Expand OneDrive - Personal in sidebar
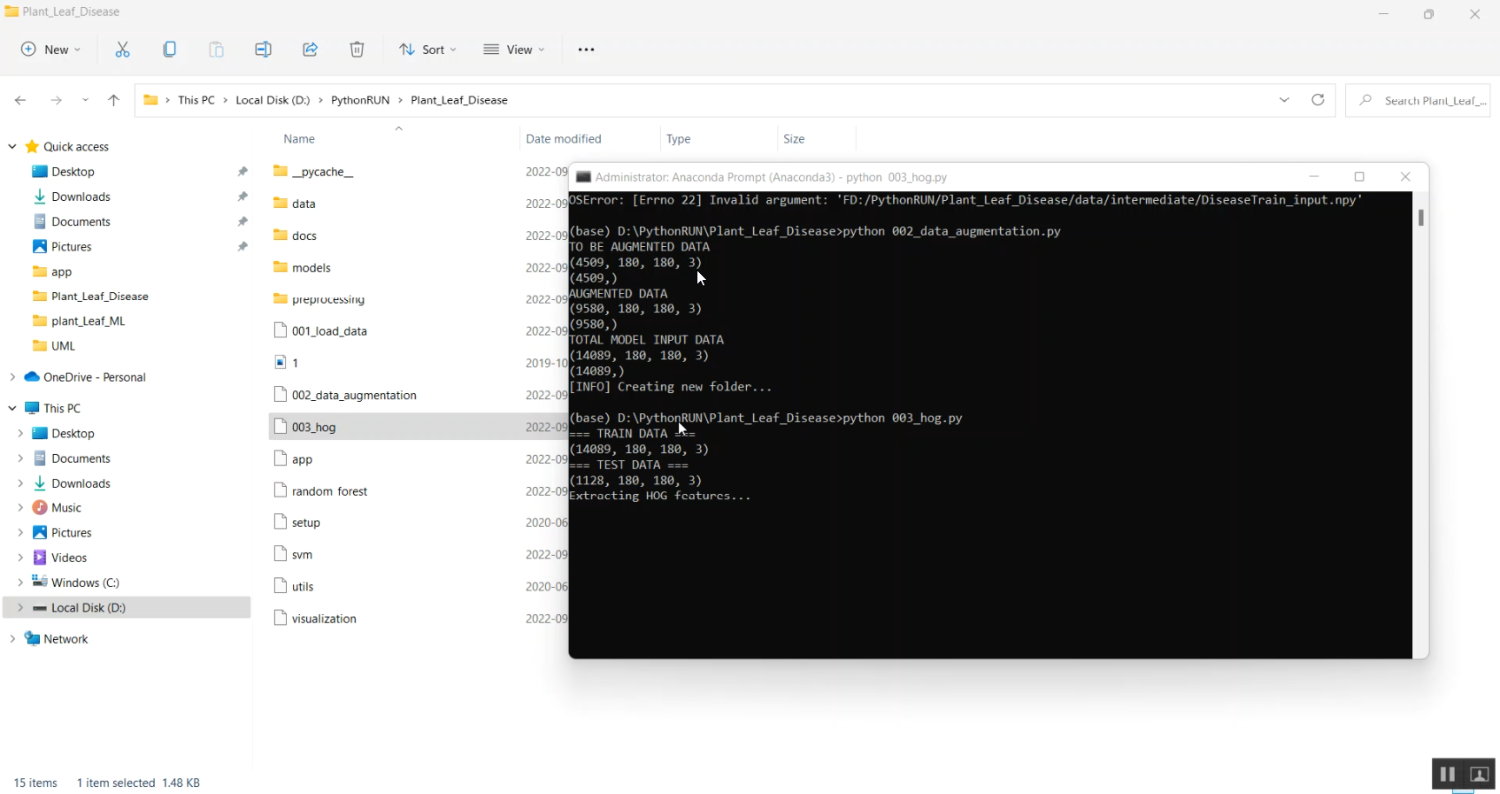Viewport: 1500px width, 794px height. tap(13, 377)
